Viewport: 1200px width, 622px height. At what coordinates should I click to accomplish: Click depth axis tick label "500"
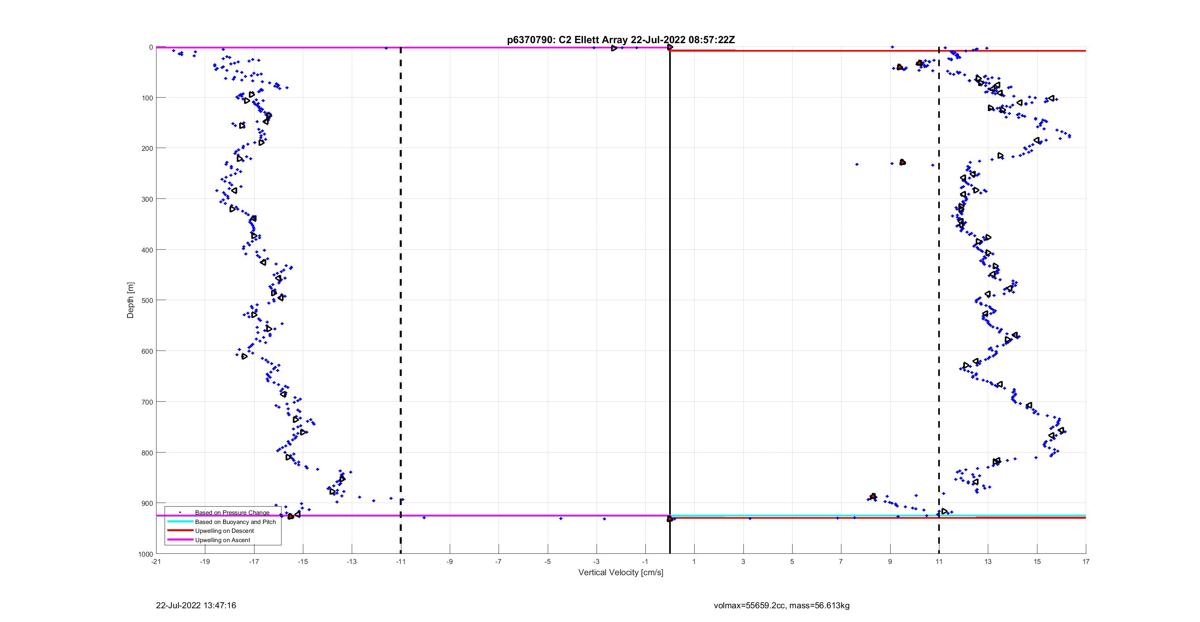point(146,300)
